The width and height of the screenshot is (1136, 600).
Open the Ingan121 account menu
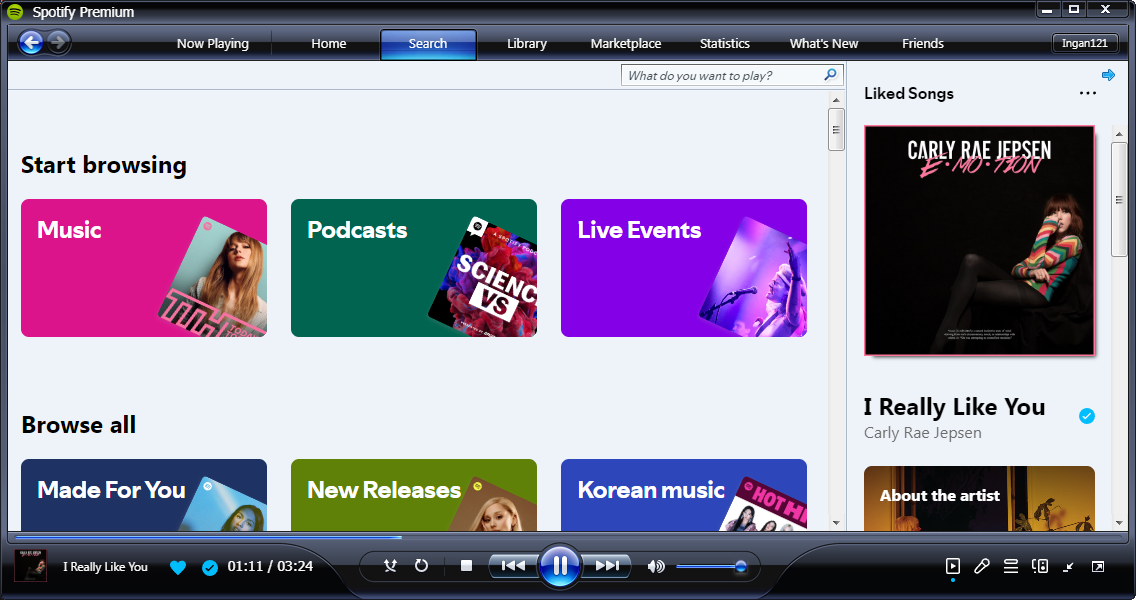(1085, 43)
